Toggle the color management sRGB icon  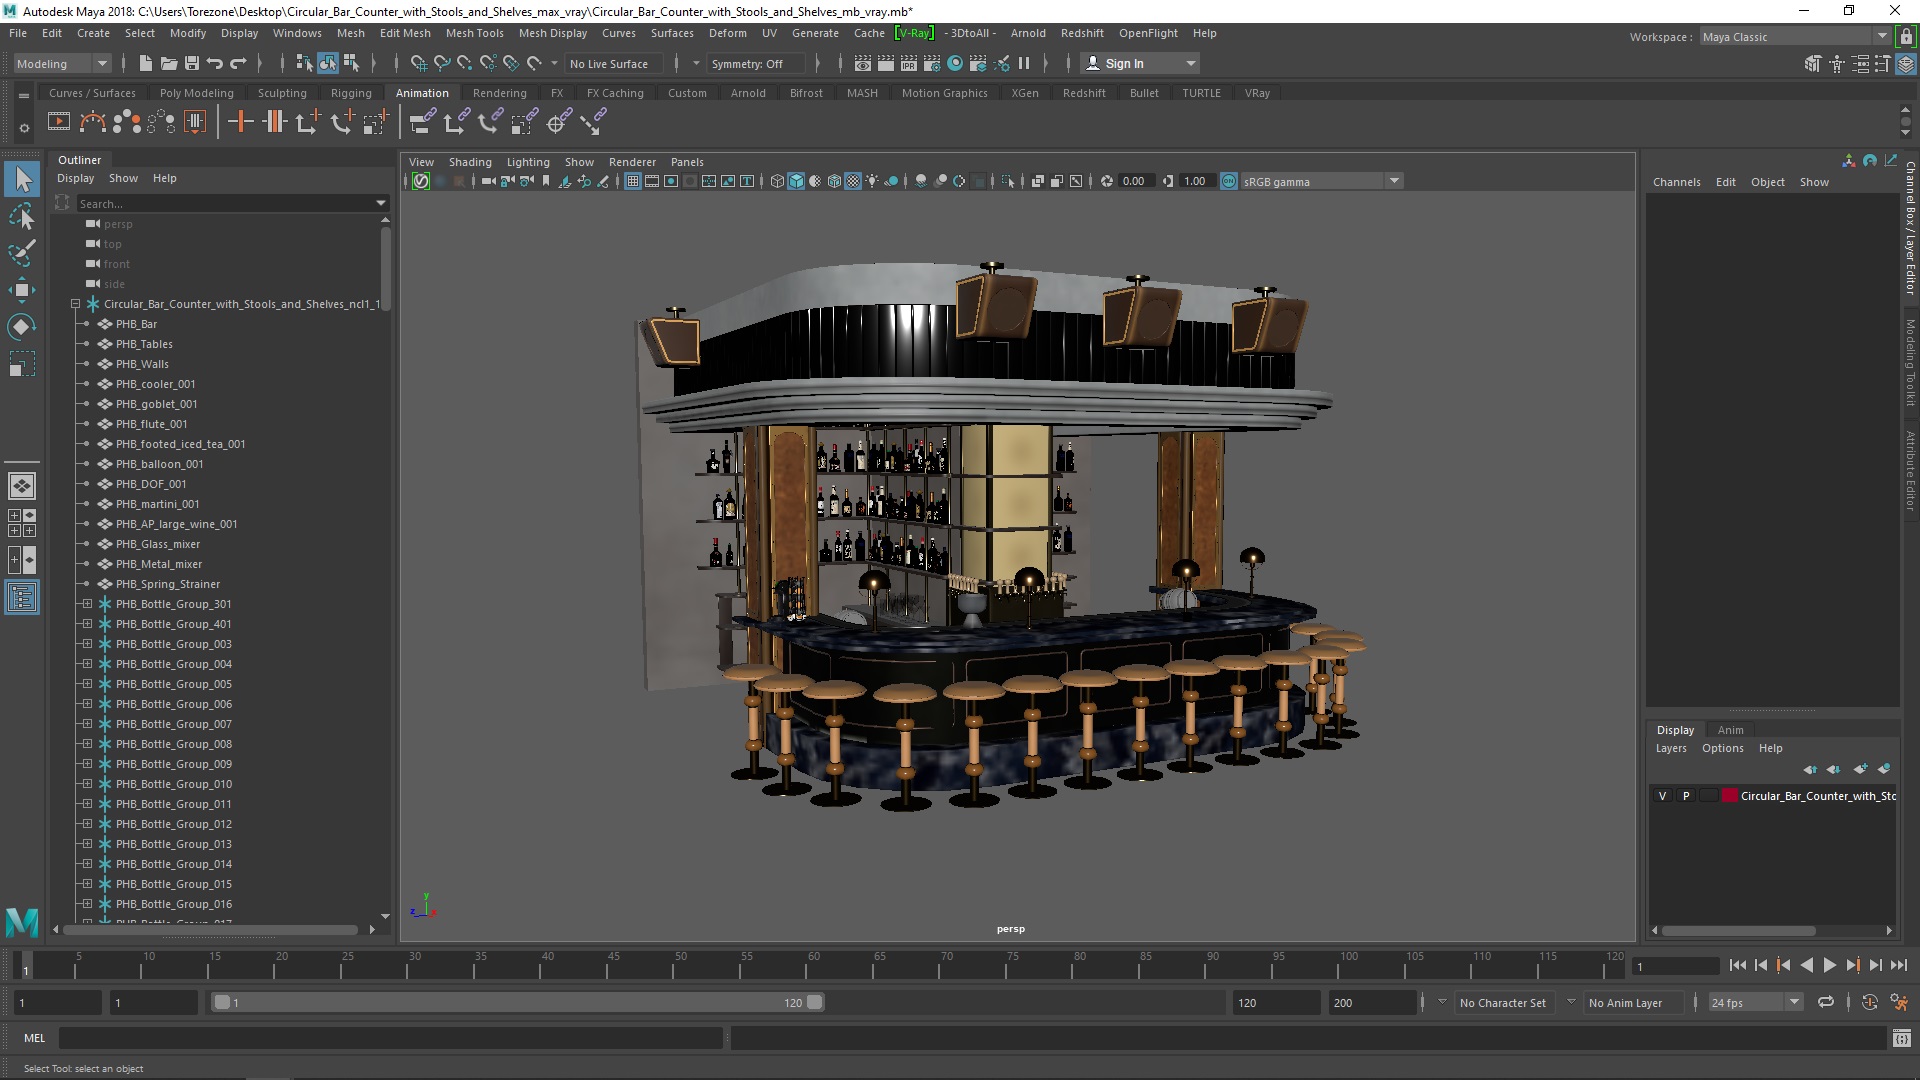[x=1229, y=181]
